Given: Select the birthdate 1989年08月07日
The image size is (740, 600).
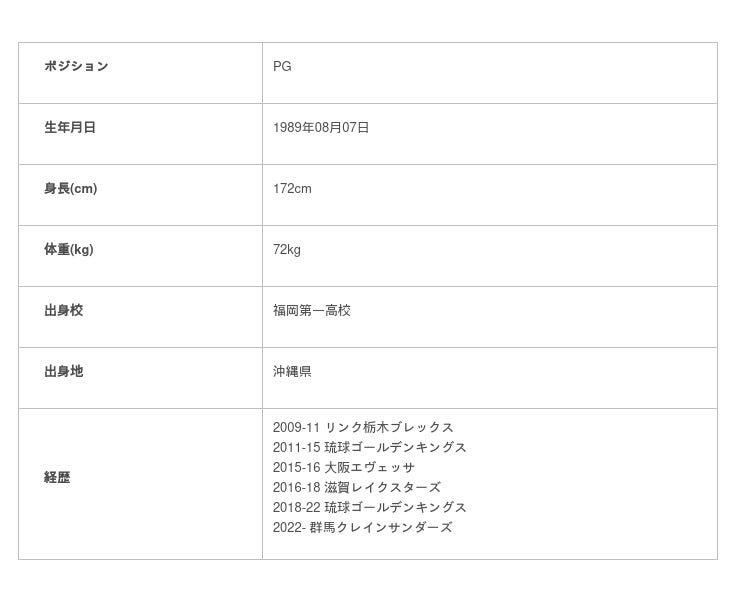Looking at the screenshot, I should [321, 128].
